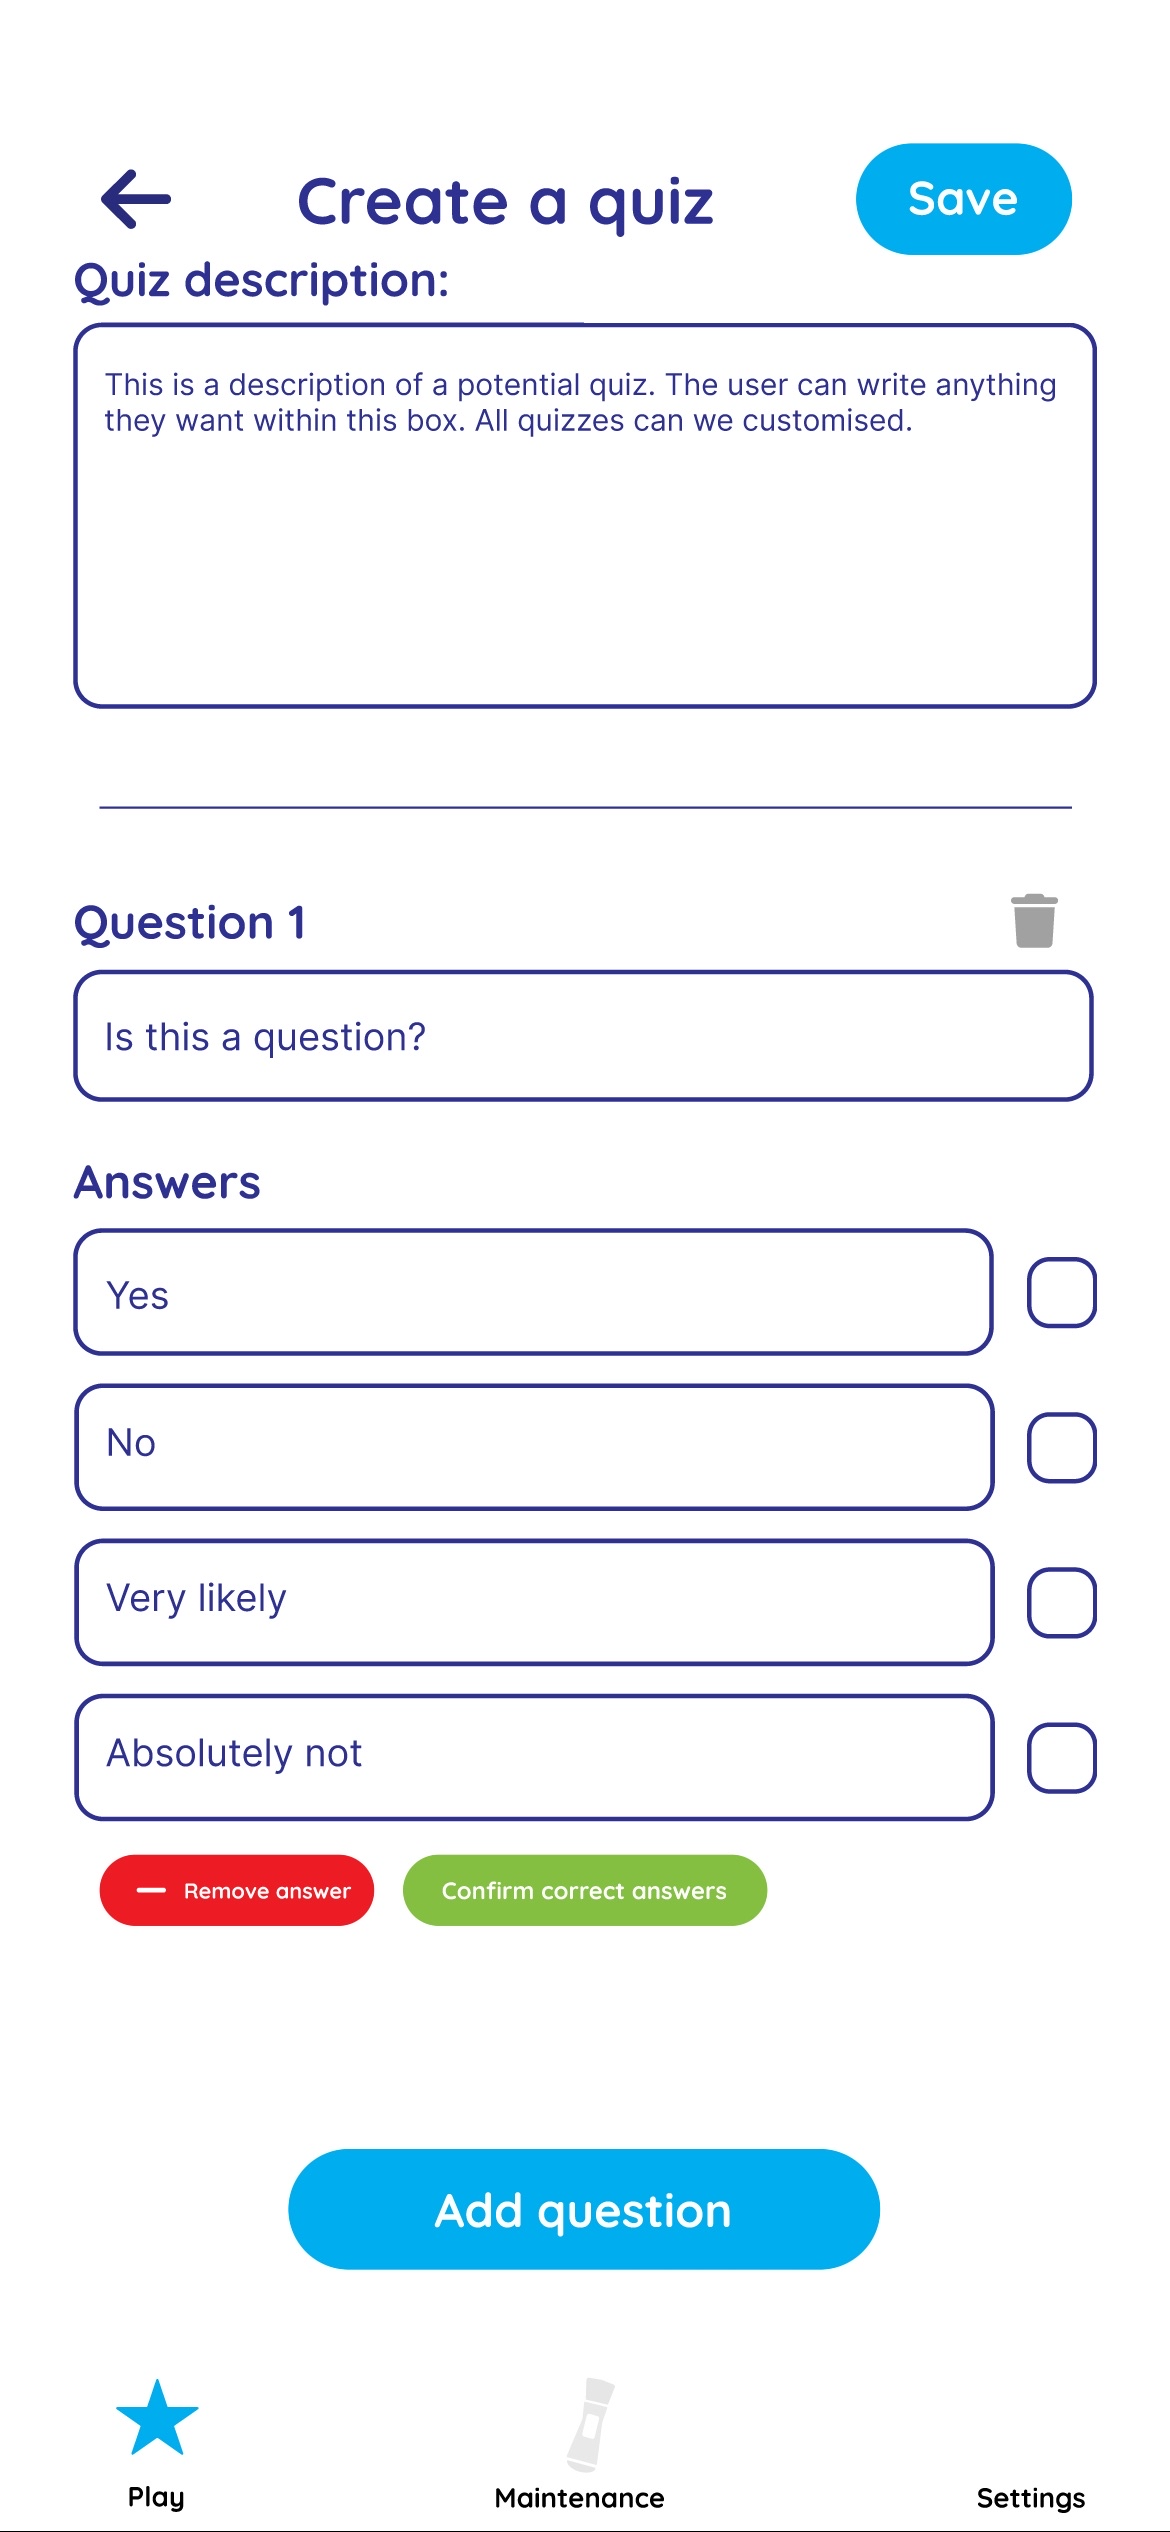This screenshot has width=1170, height=2532.
Task: Mark the No answer checkbox
Action: tap(1061, 1447)
